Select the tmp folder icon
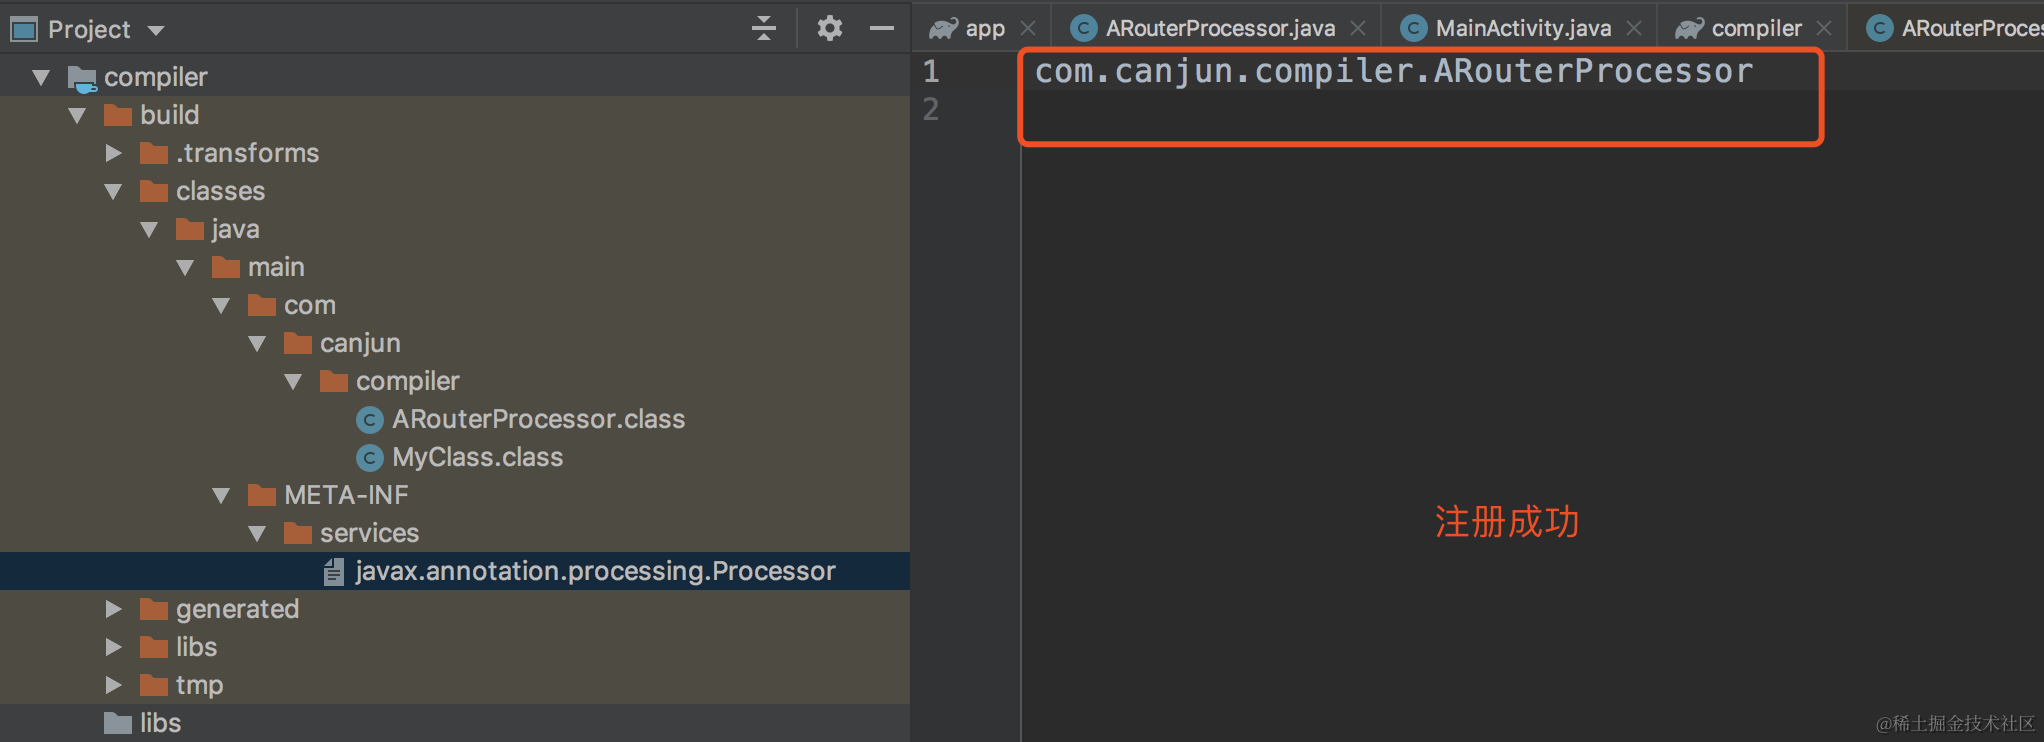The height and width of the screenshot is (742, 2044). pyautogui.click(x=154, y=685)
